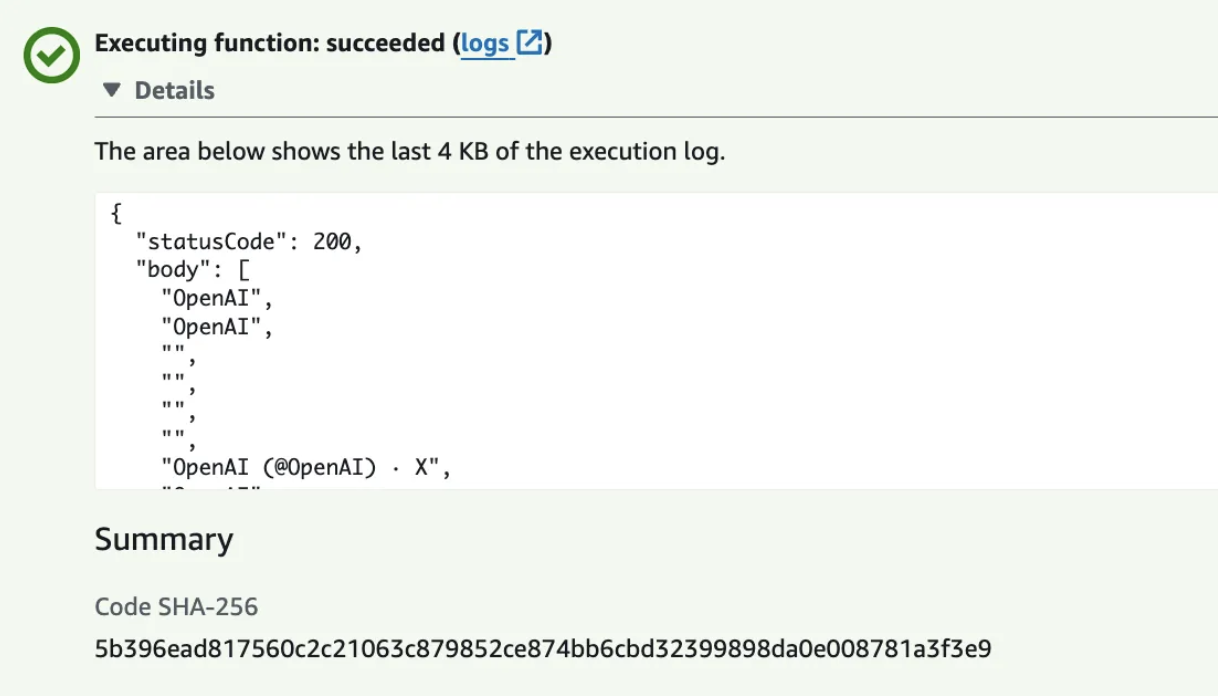Click the statusCode 200 line
1218x696 pixels.
pyautogui.click(x=248, y=242)
